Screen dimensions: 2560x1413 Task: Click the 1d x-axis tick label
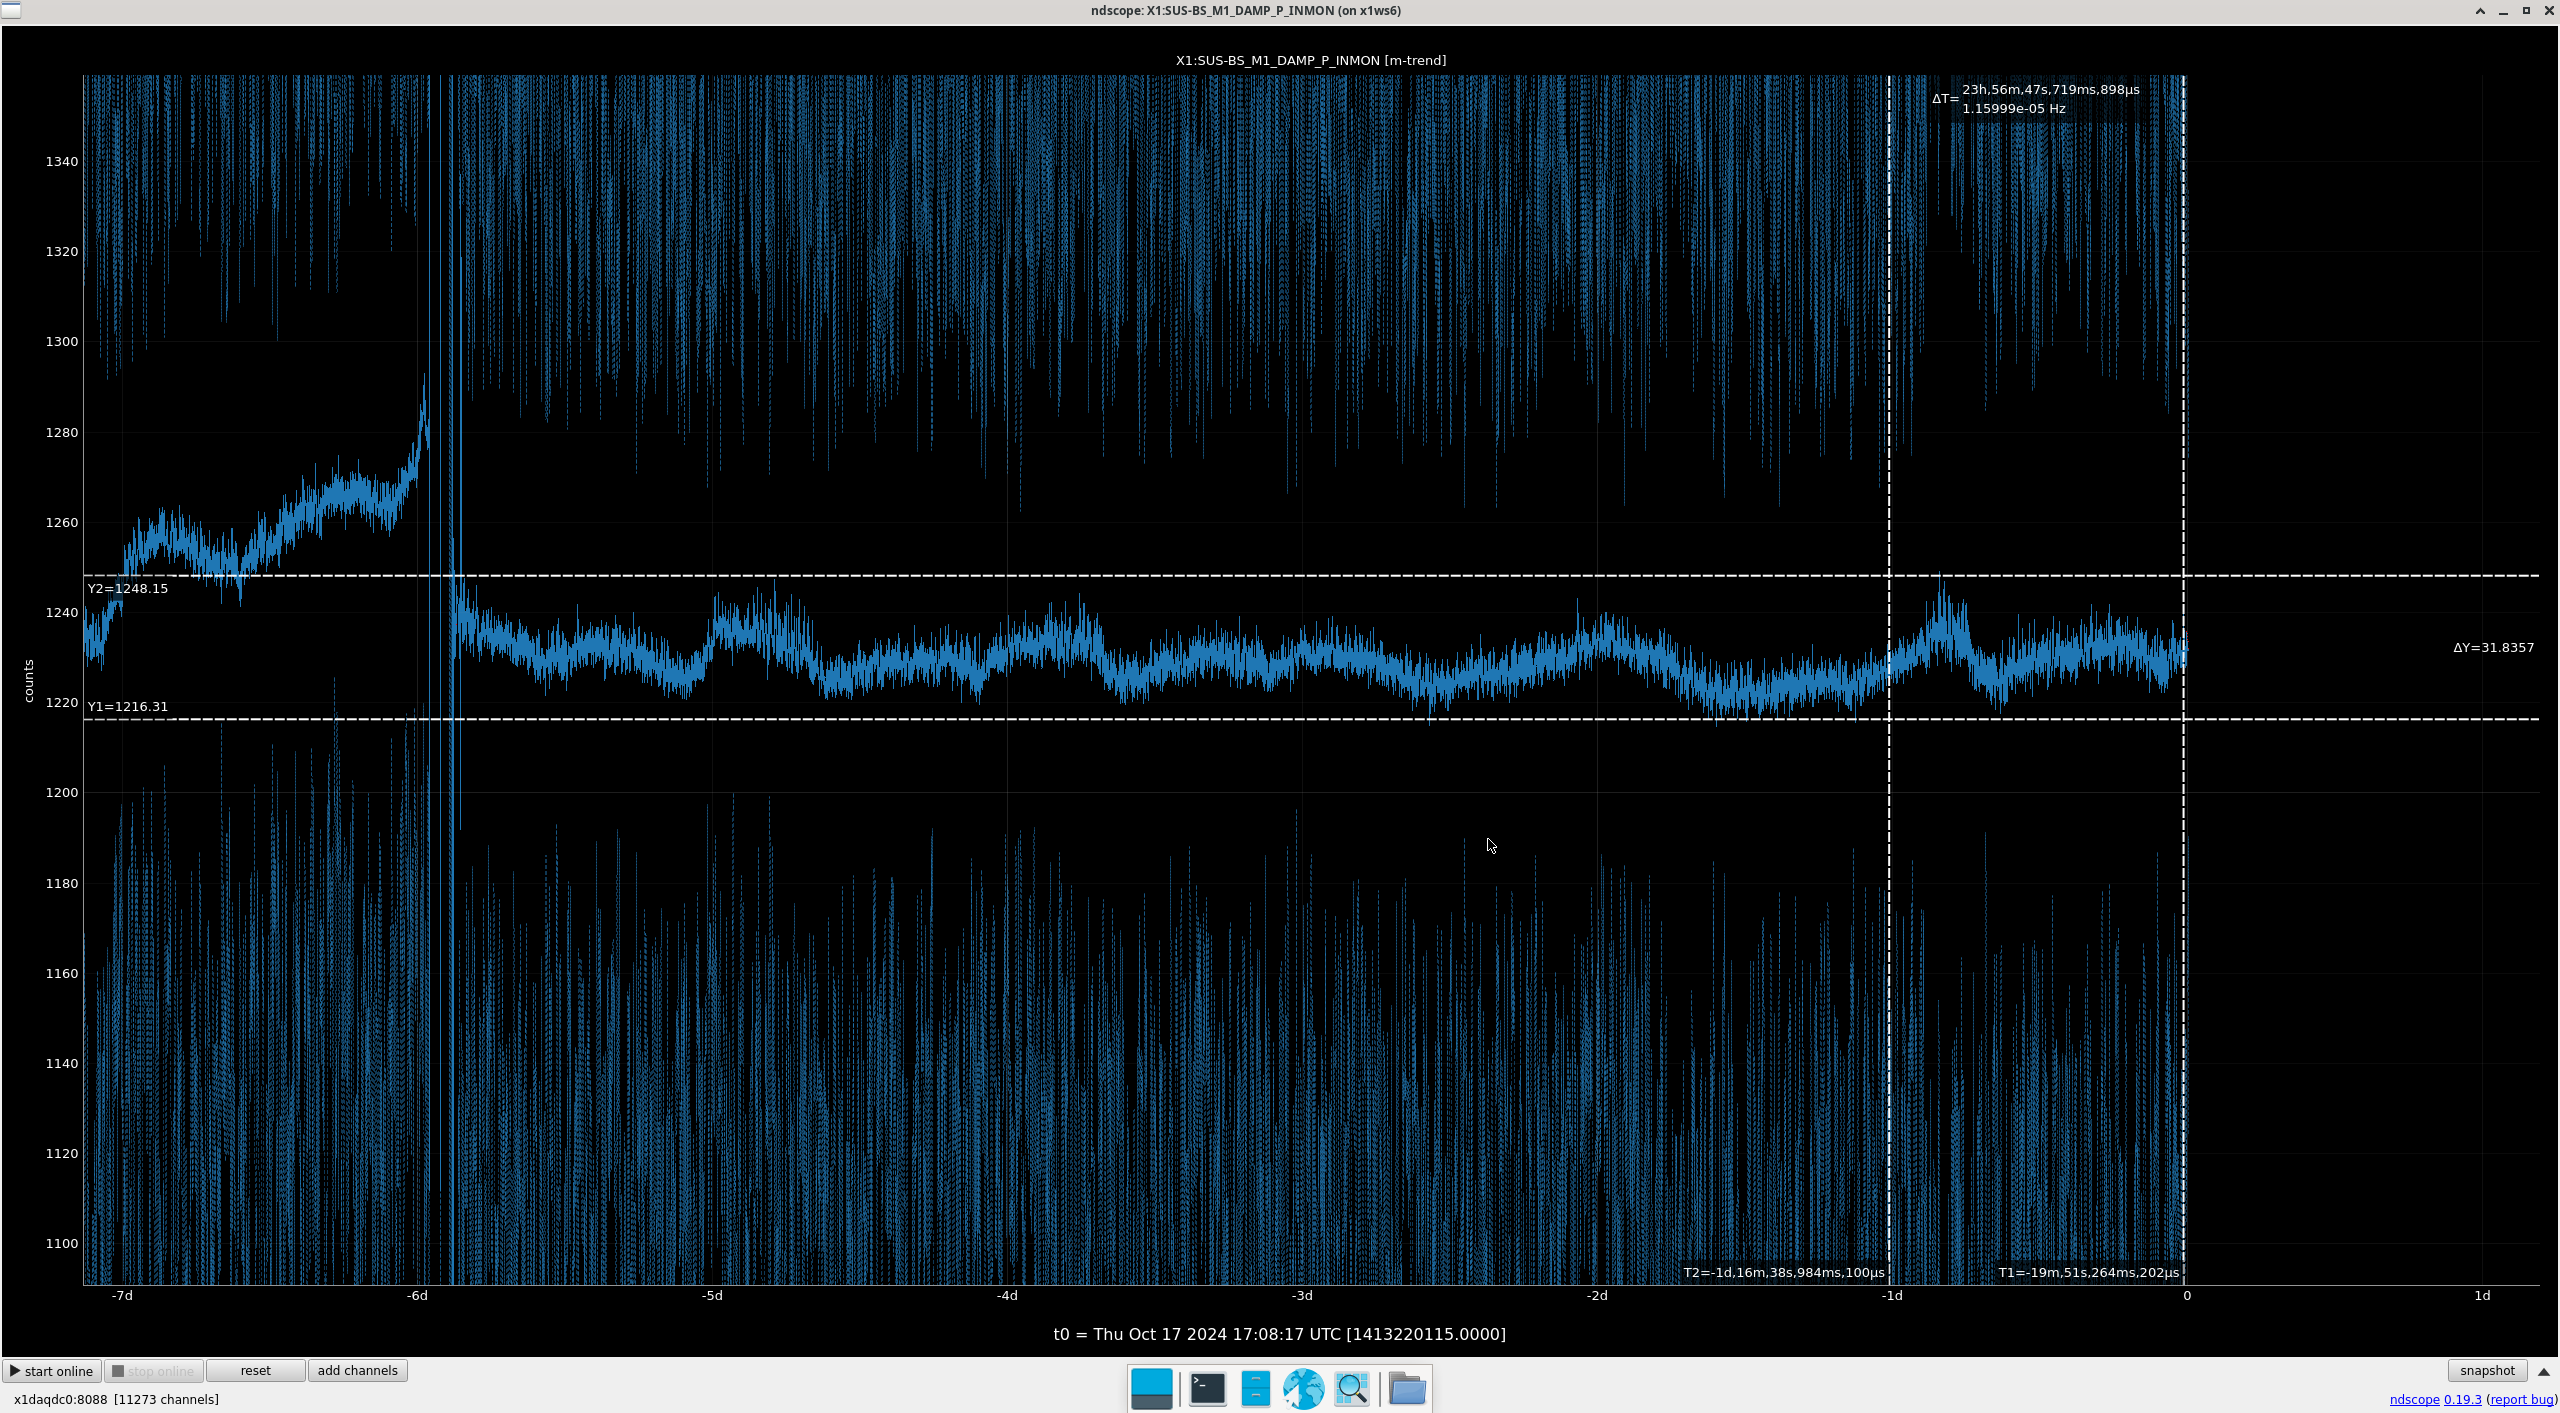click(2482, 1295)
